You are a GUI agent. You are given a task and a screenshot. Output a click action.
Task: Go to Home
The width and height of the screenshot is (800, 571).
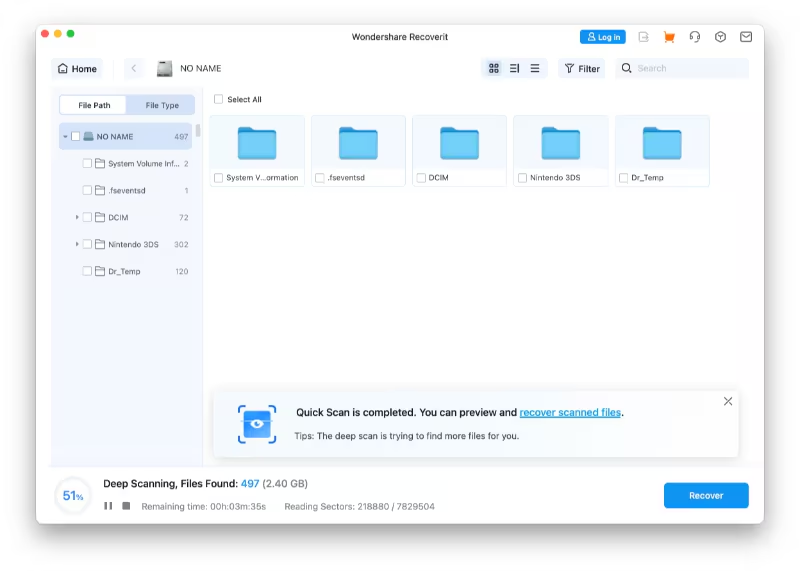[x=77, y=68]
